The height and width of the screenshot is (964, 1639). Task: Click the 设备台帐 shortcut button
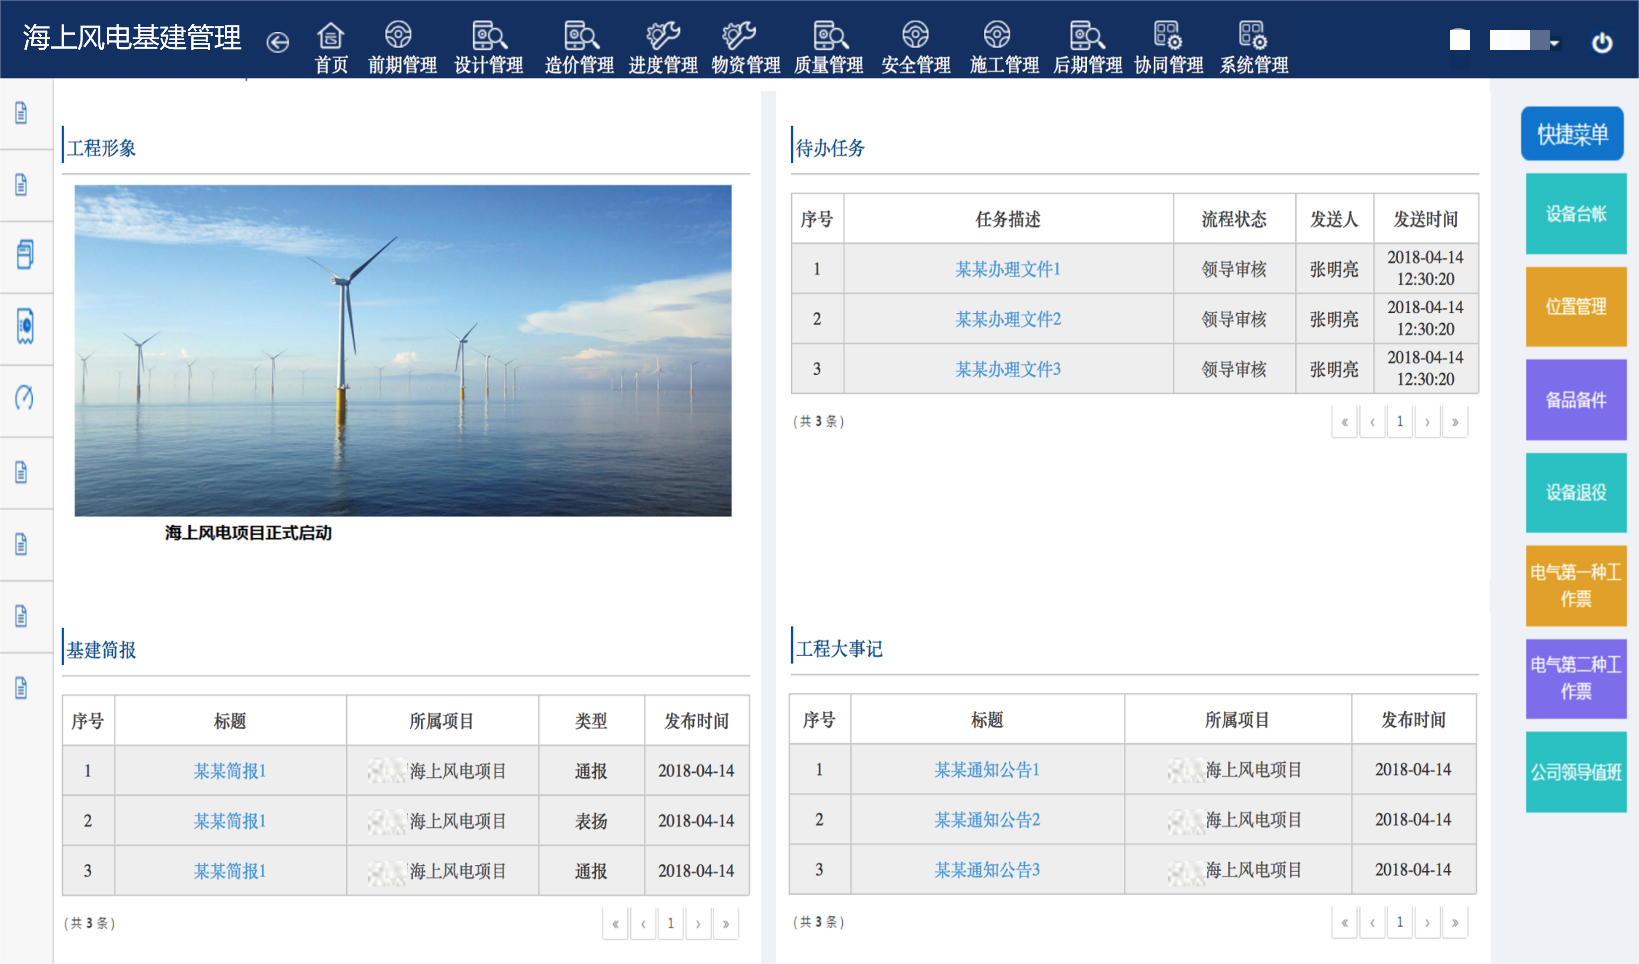point(1575,214)
